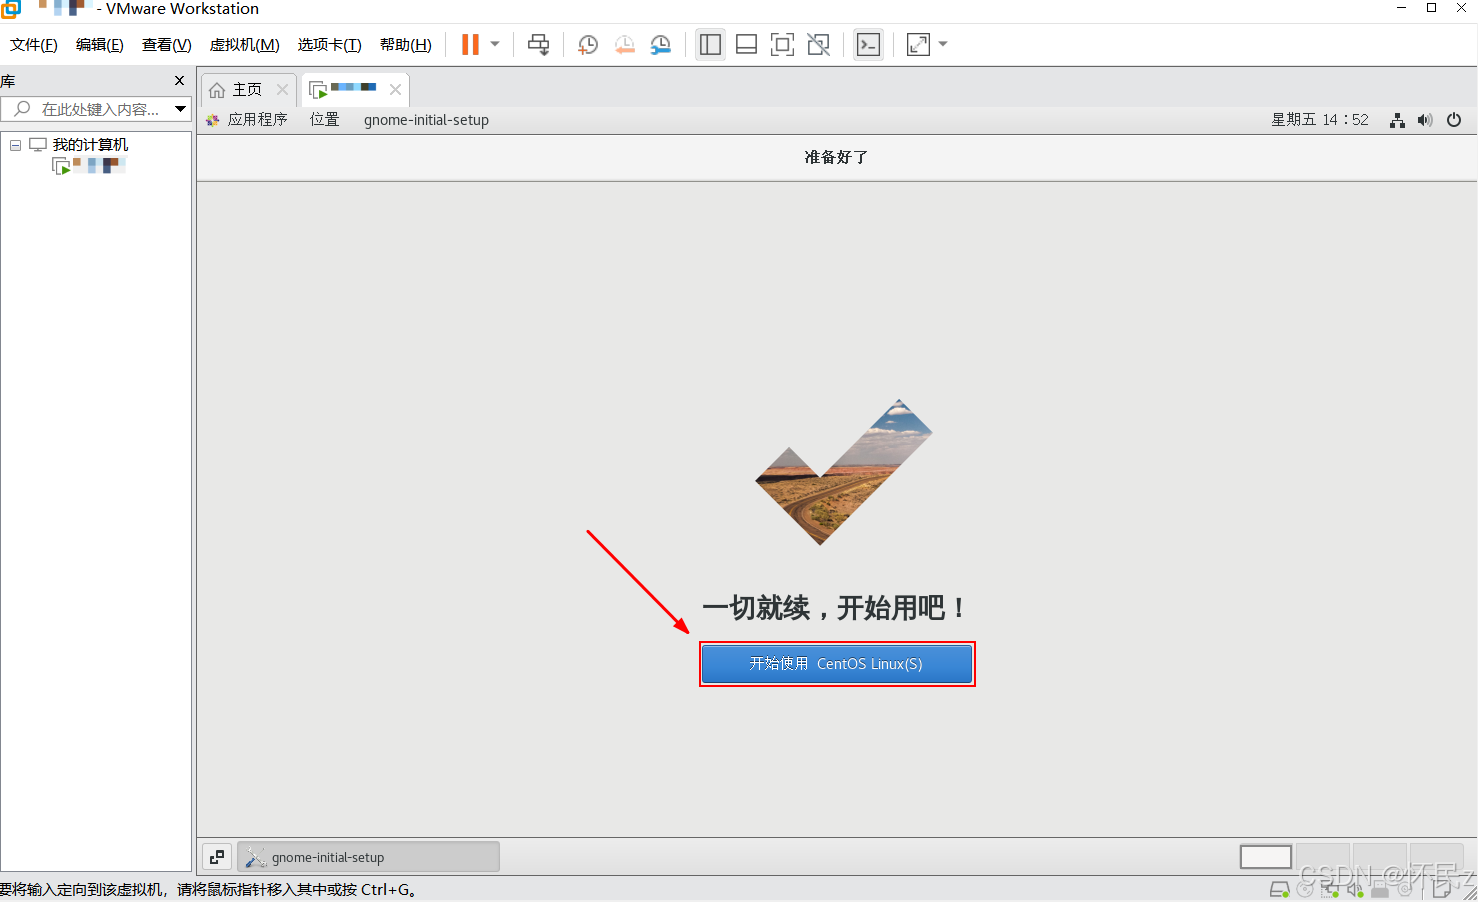Enter full screen mode icon
This screenshot has width=1478, height=902.
(782, 44)
